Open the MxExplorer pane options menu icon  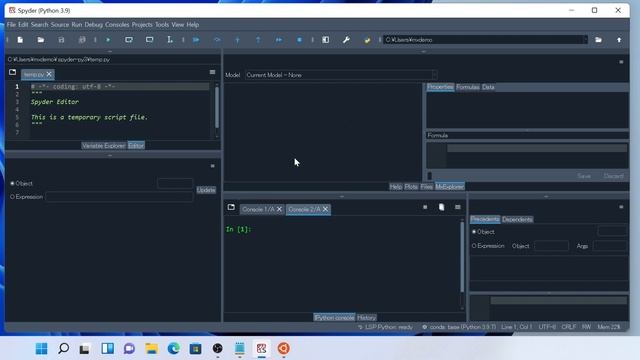tap(621, 62)
